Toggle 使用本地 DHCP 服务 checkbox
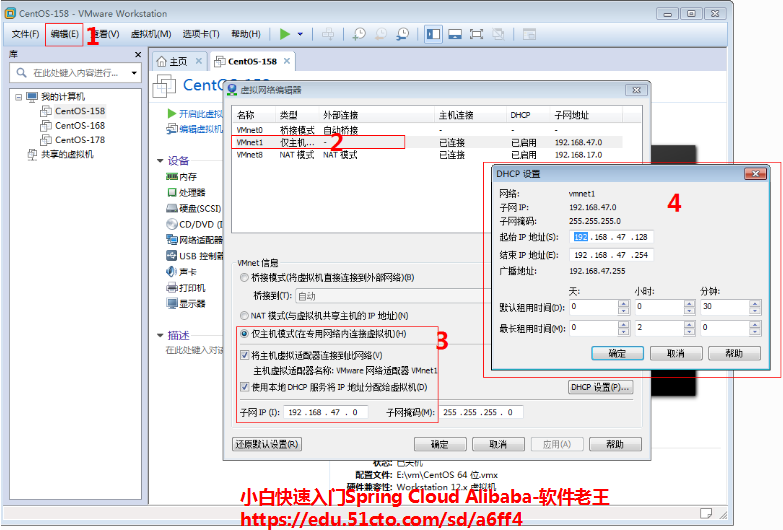This screenshot has width=783, height=530. pyautogui.click(x=244, y=387)
